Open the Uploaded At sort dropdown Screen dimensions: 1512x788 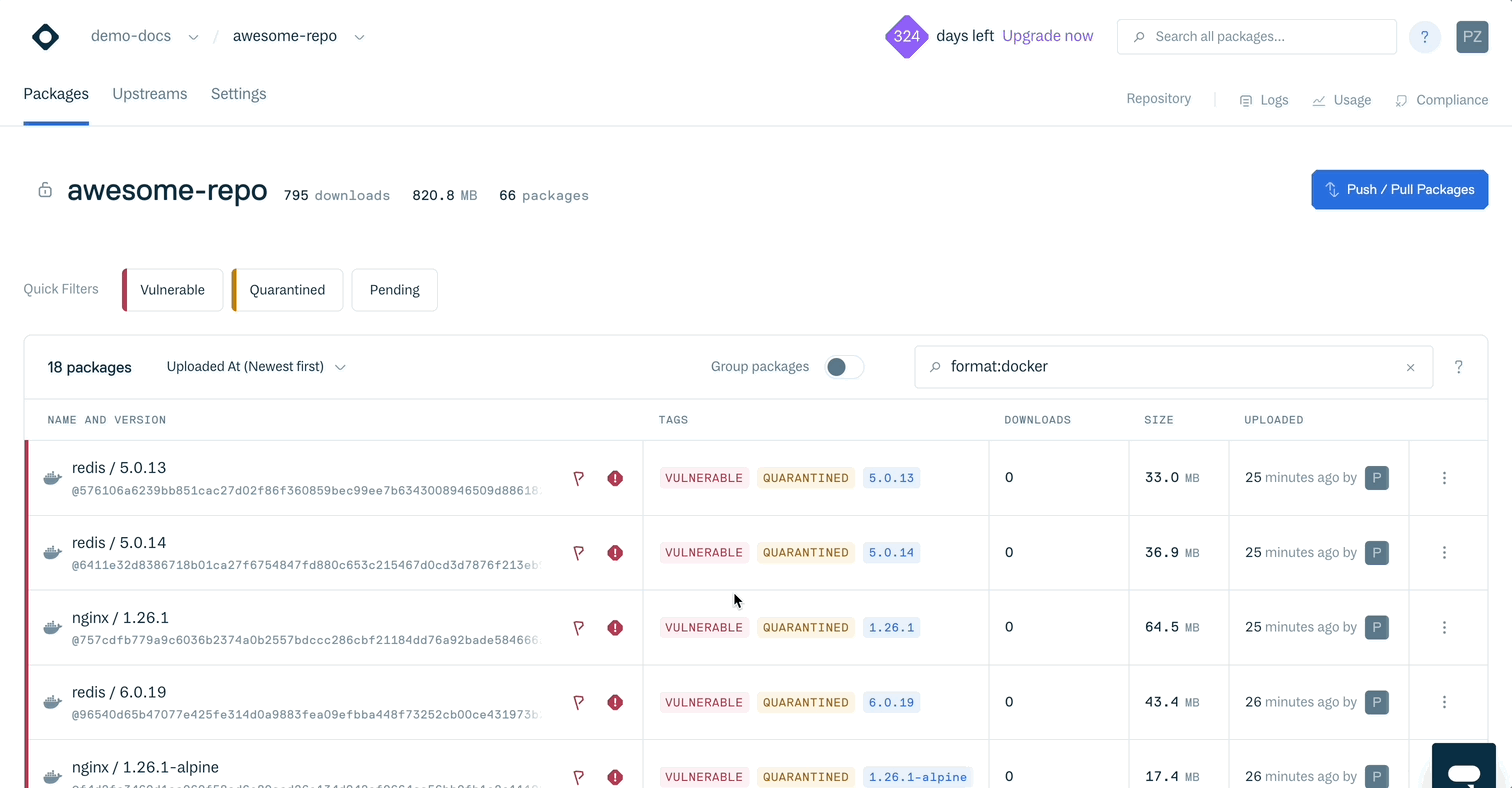click(256, 367)
